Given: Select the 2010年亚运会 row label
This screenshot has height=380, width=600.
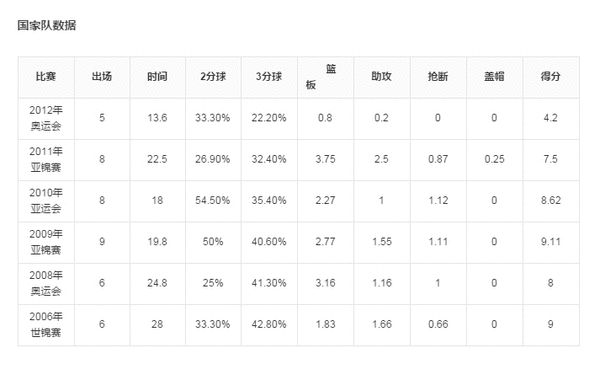Looking at the screenshot, I should point(46,201).
